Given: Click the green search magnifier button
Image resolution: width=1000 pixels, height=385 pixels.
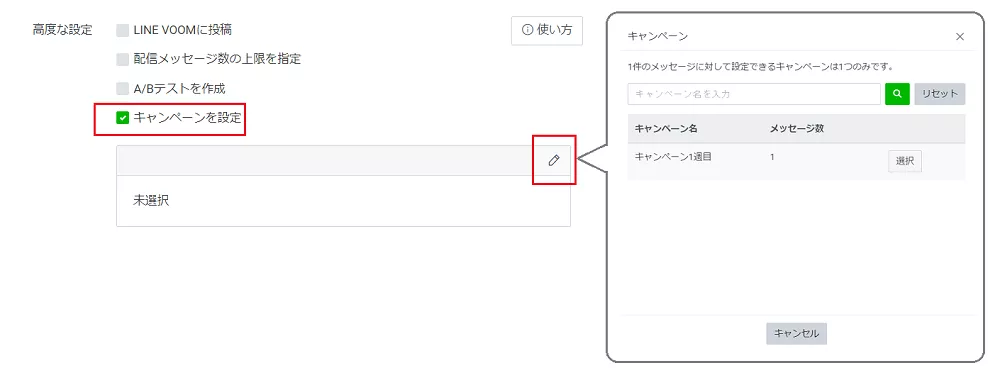Looking at the screenshot, I should [897, 94].
